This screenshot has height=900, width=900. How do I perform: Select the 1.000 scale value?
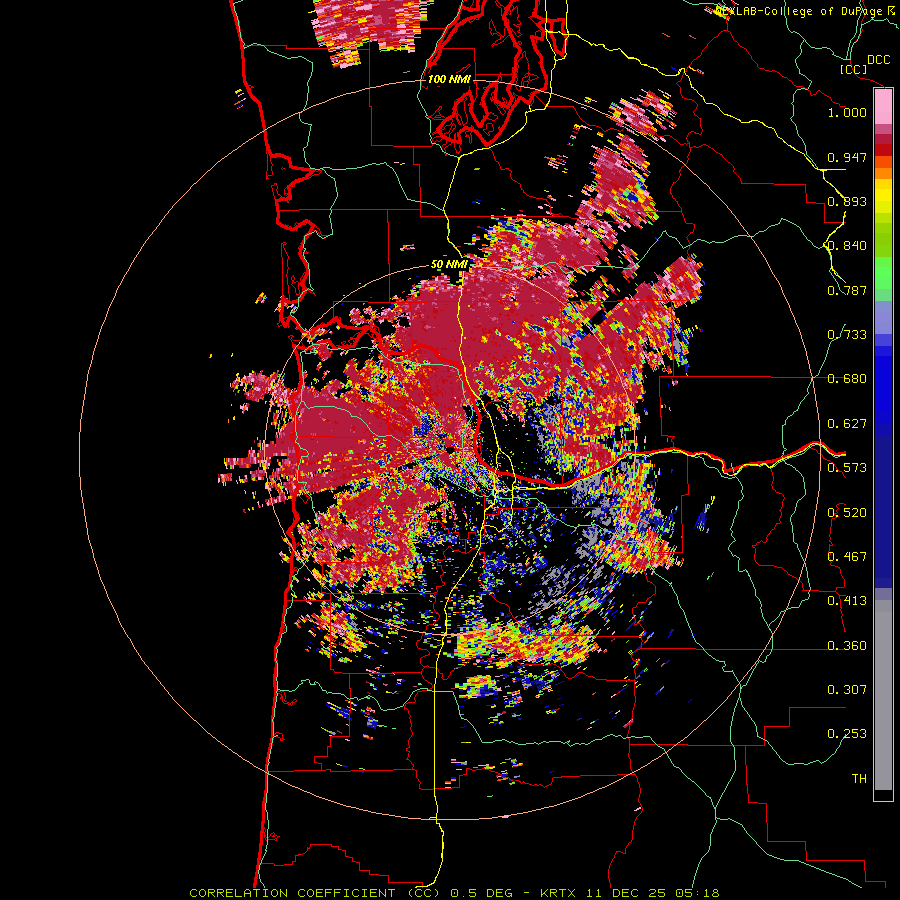[x=847, y=112]
